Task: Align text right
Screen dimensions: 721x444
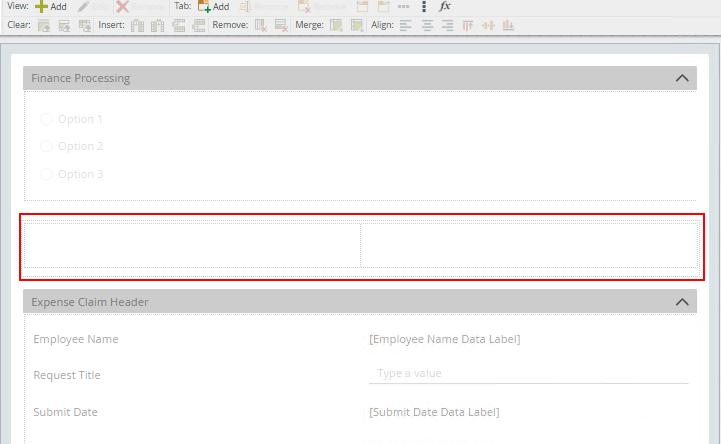Action: coord(447,25)
